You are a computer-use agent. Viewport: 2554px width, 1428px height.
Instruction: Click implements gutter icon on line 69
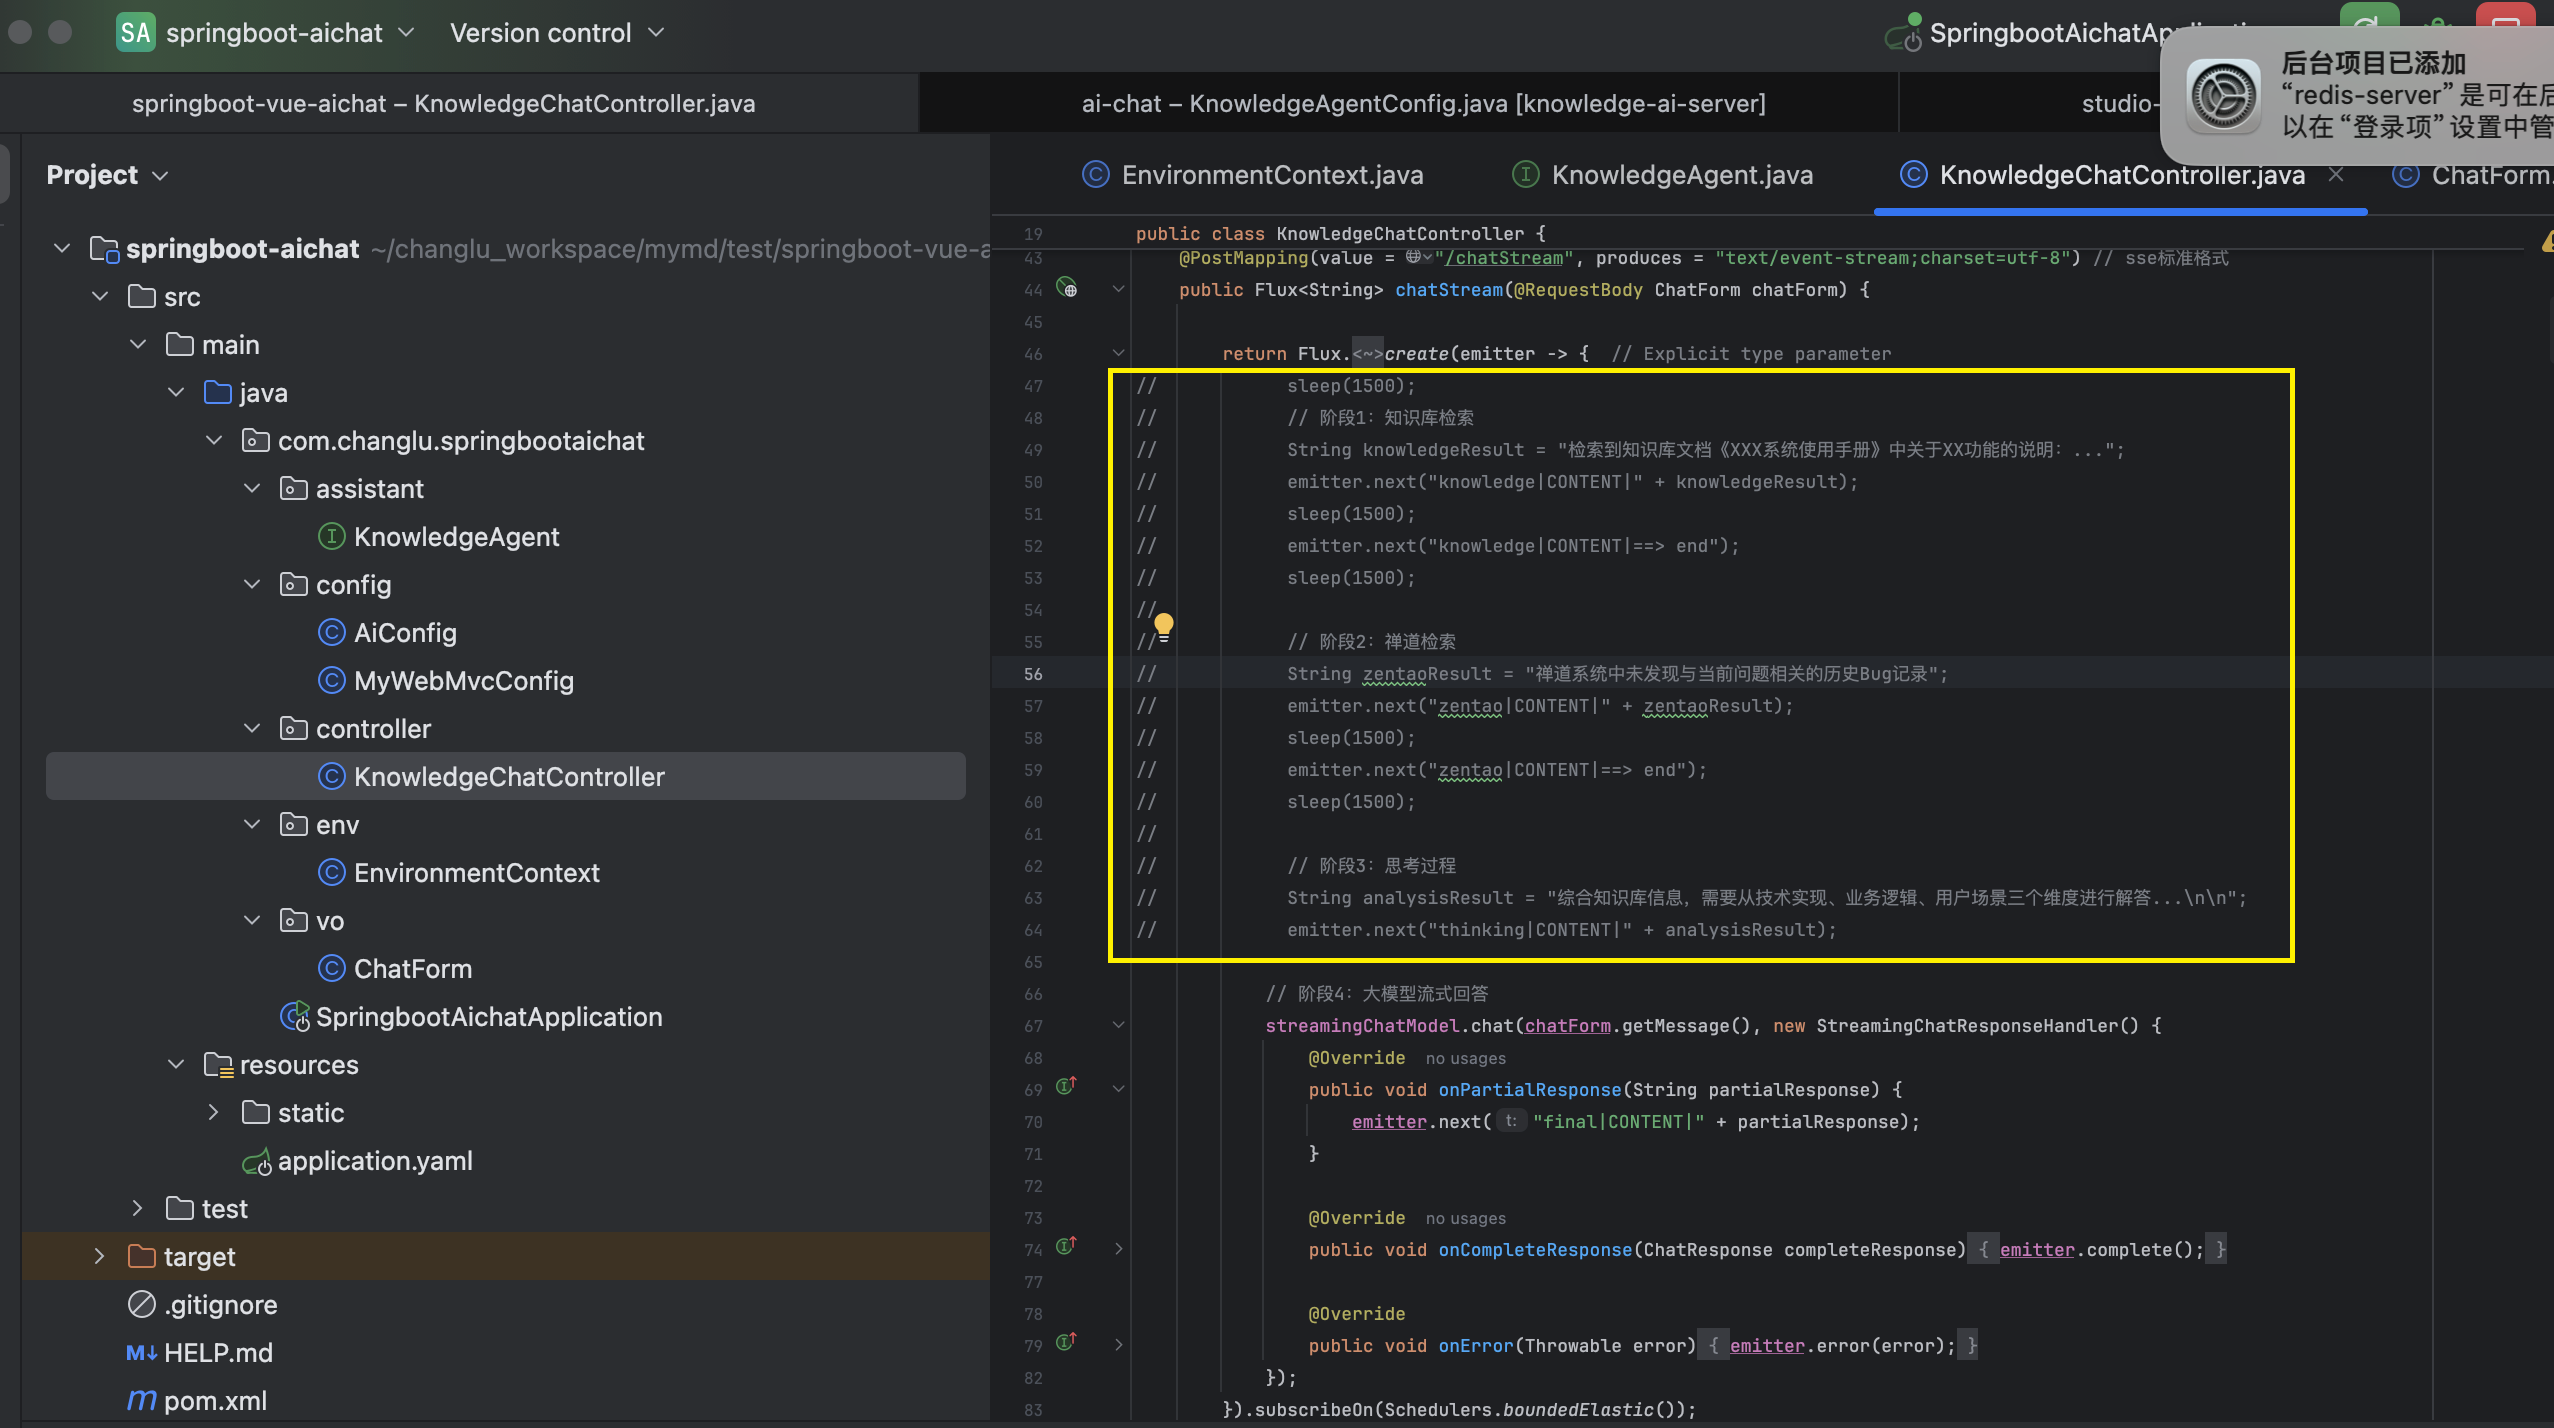pos(1066,1086)
